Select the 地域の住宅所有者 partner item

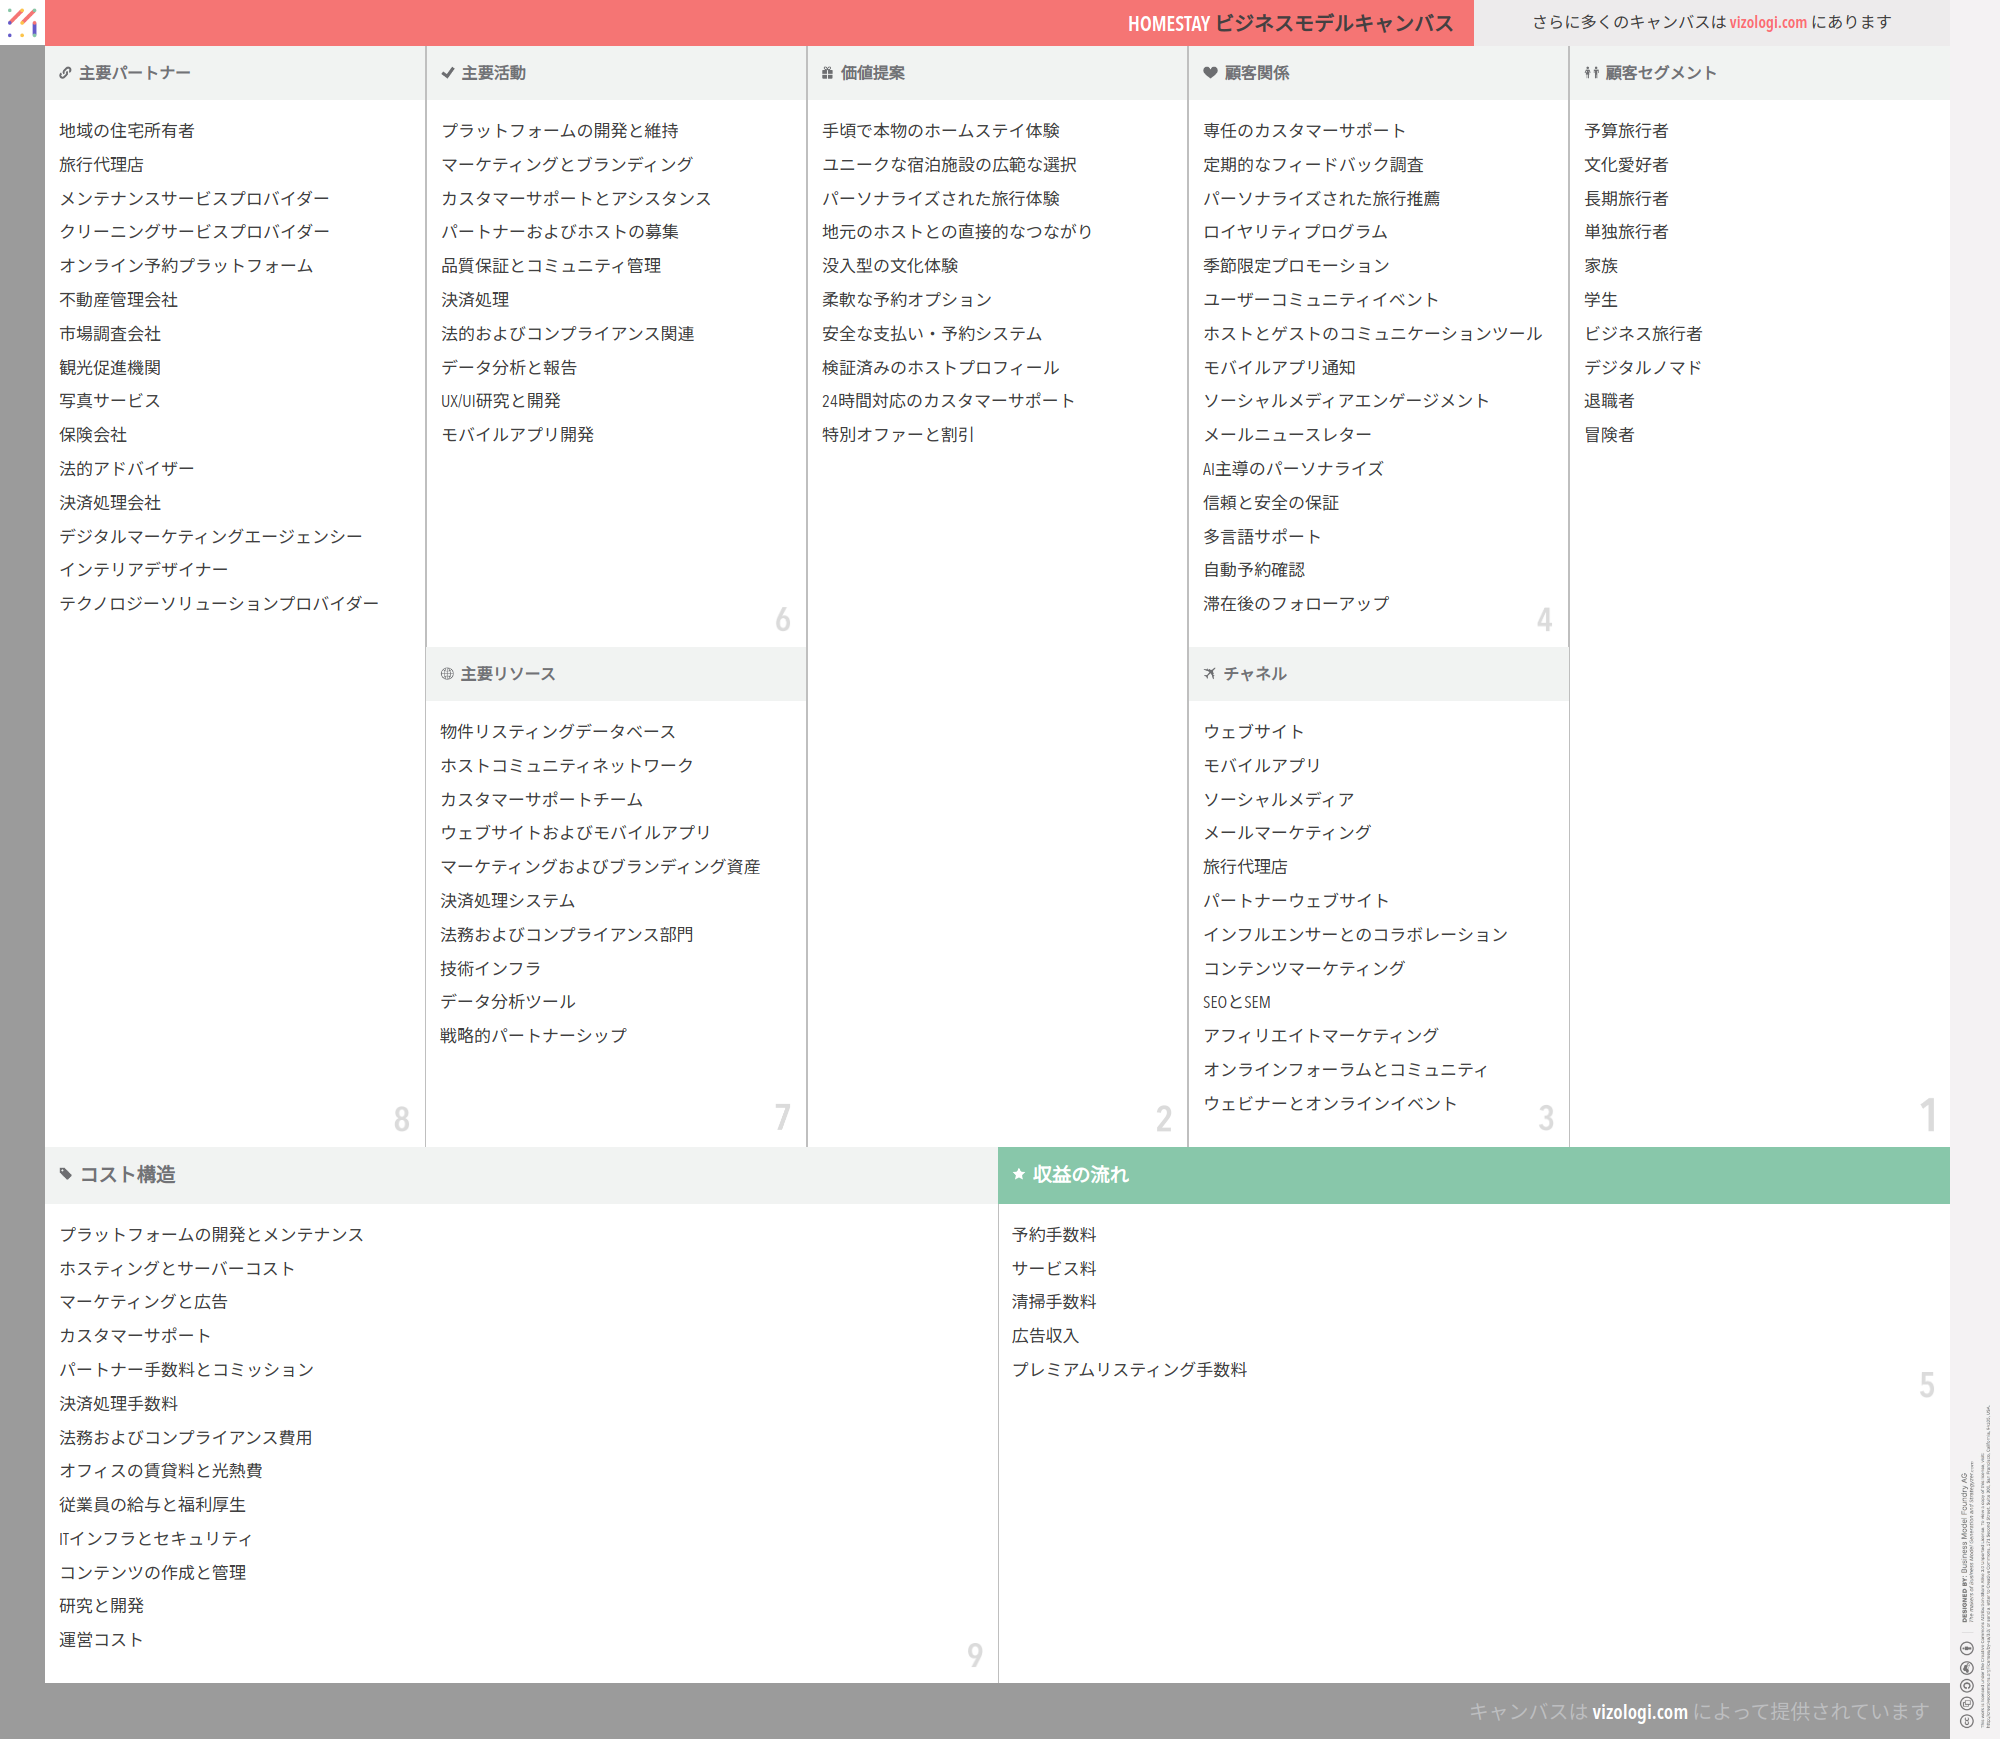127,131
